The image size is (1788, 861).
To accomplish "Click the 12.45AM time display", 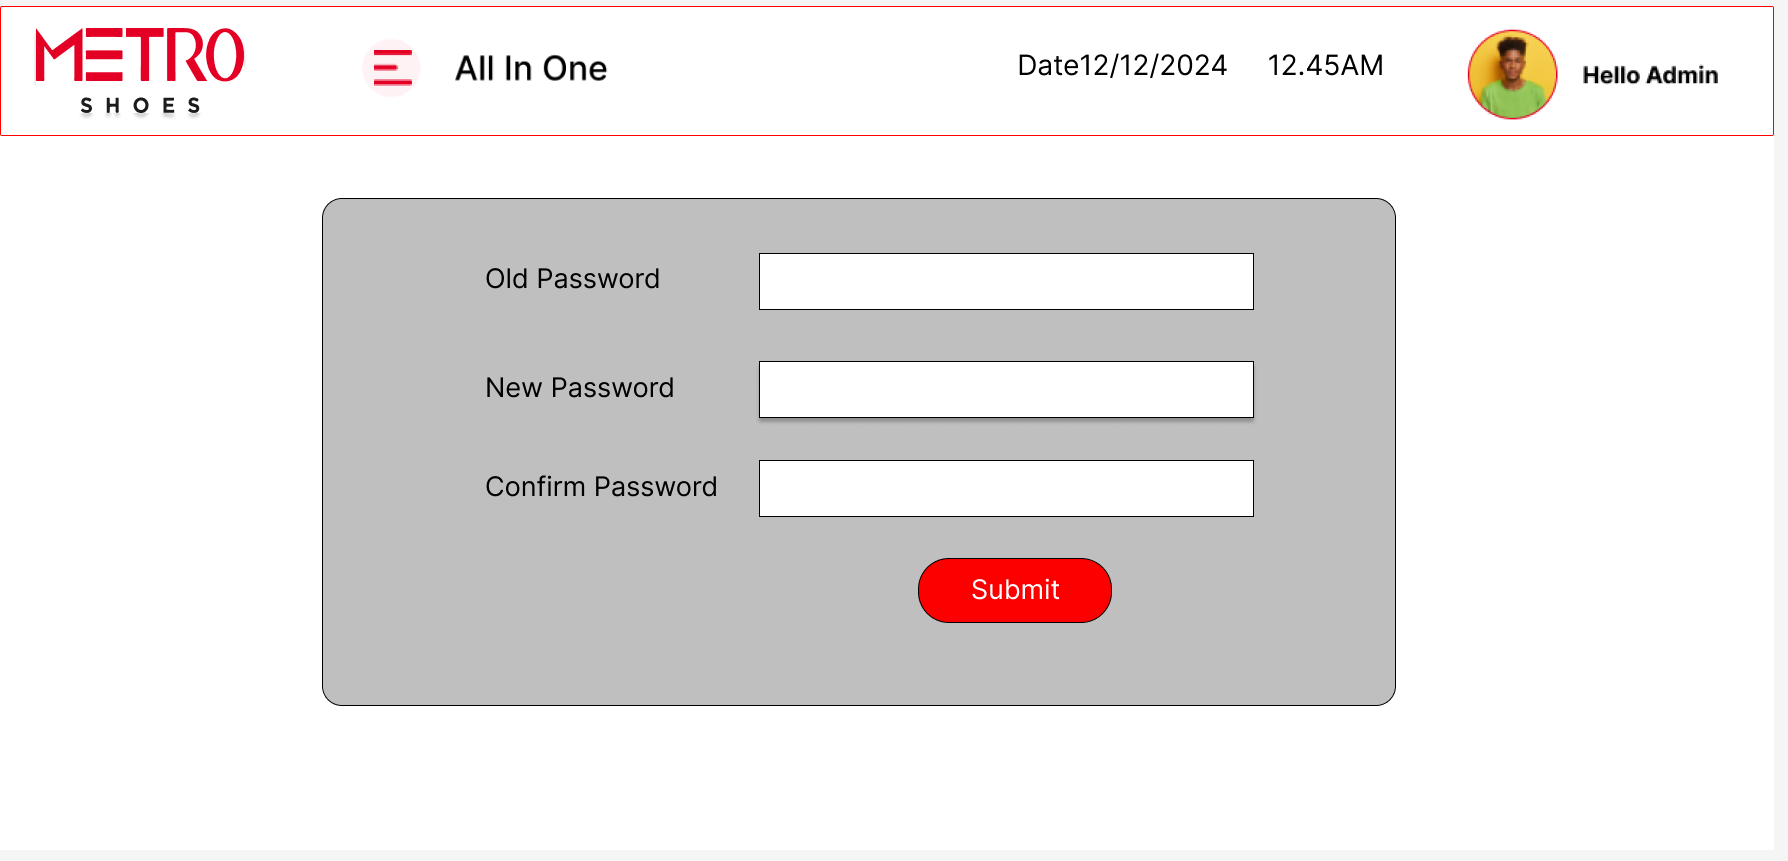I will tap(1325, 66).
